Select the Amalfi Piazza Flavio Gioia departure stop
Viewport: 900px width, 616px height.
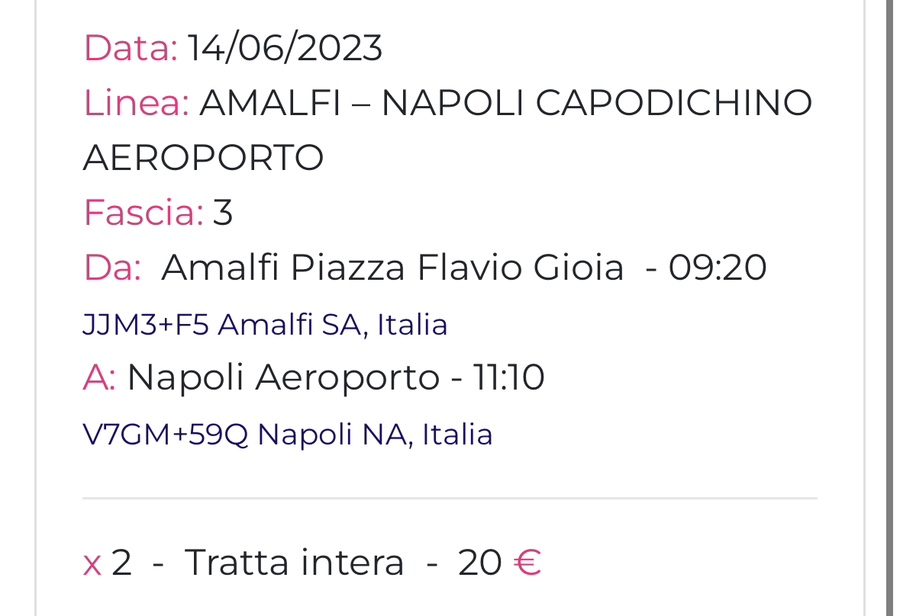(393, 268)
